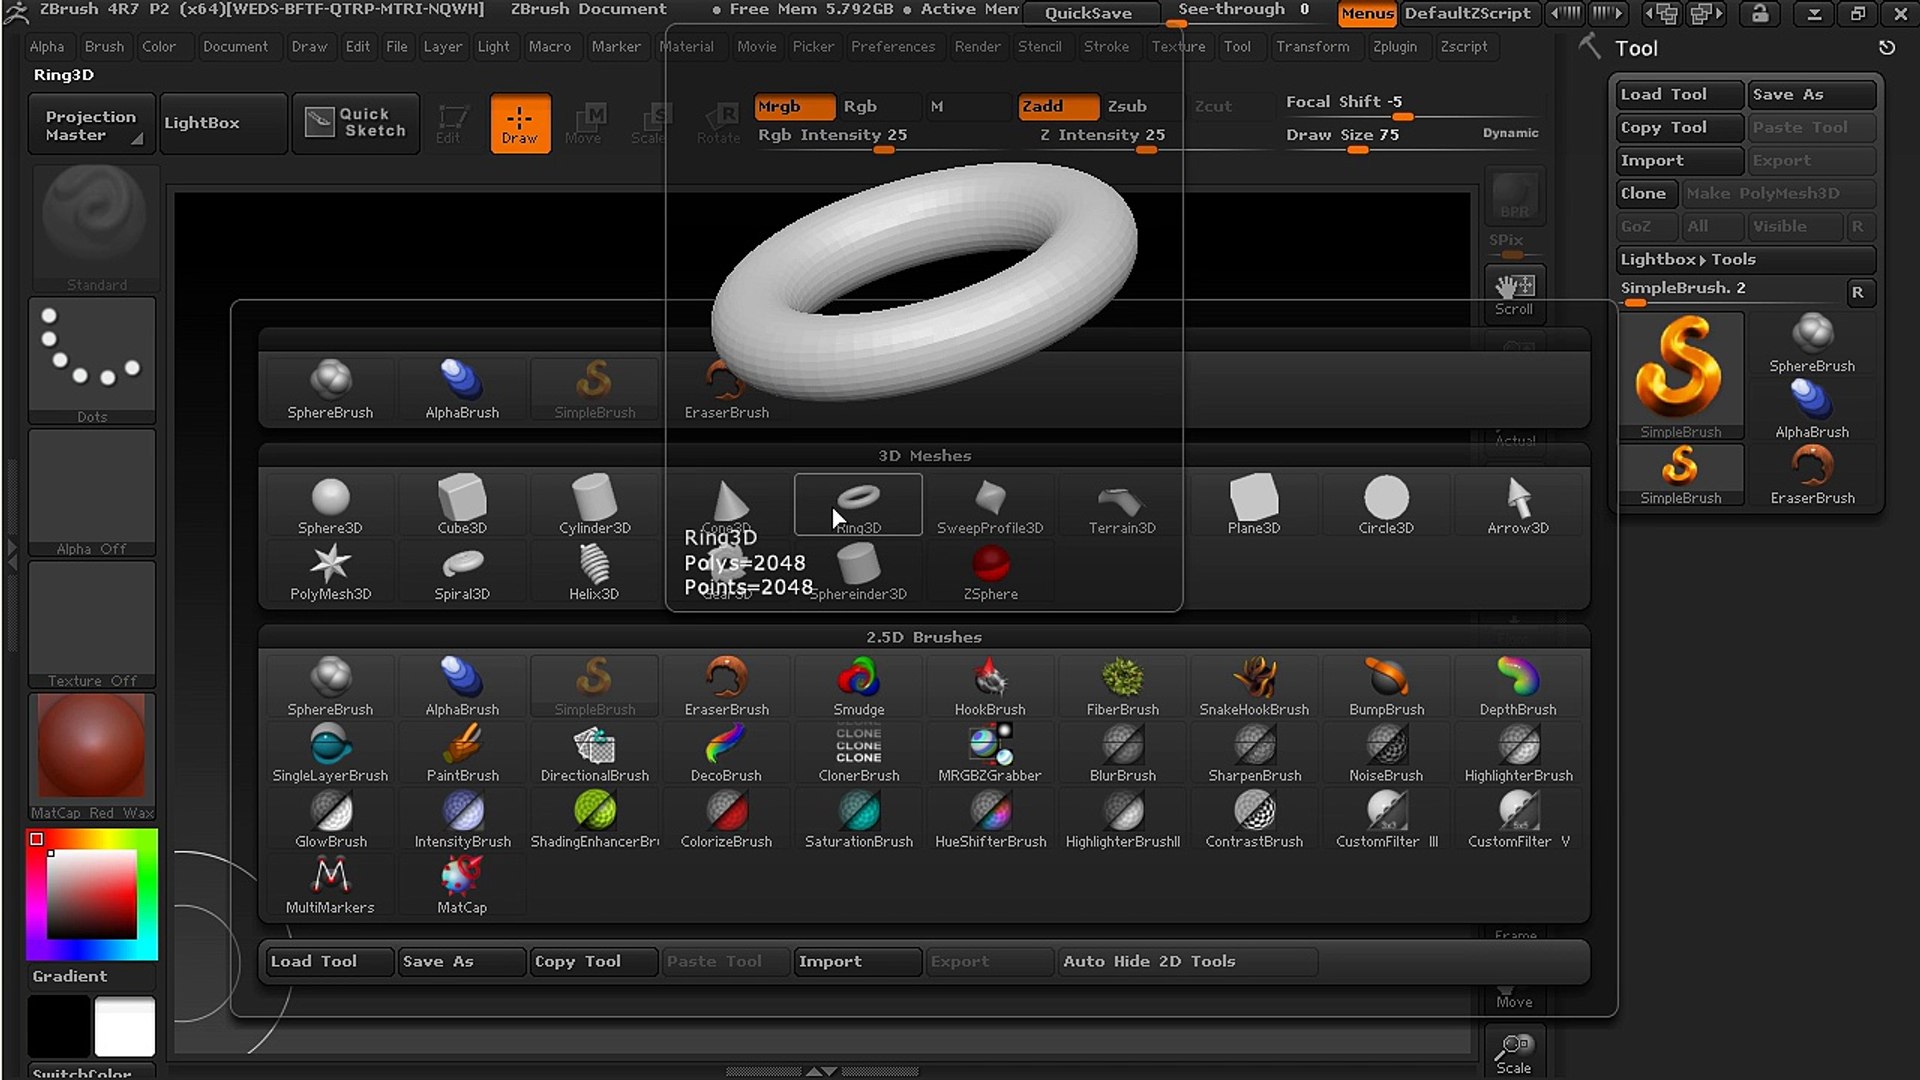Select the Spiral3D mesh
The image size is (1920, 1080).
(x=462, y=572)
